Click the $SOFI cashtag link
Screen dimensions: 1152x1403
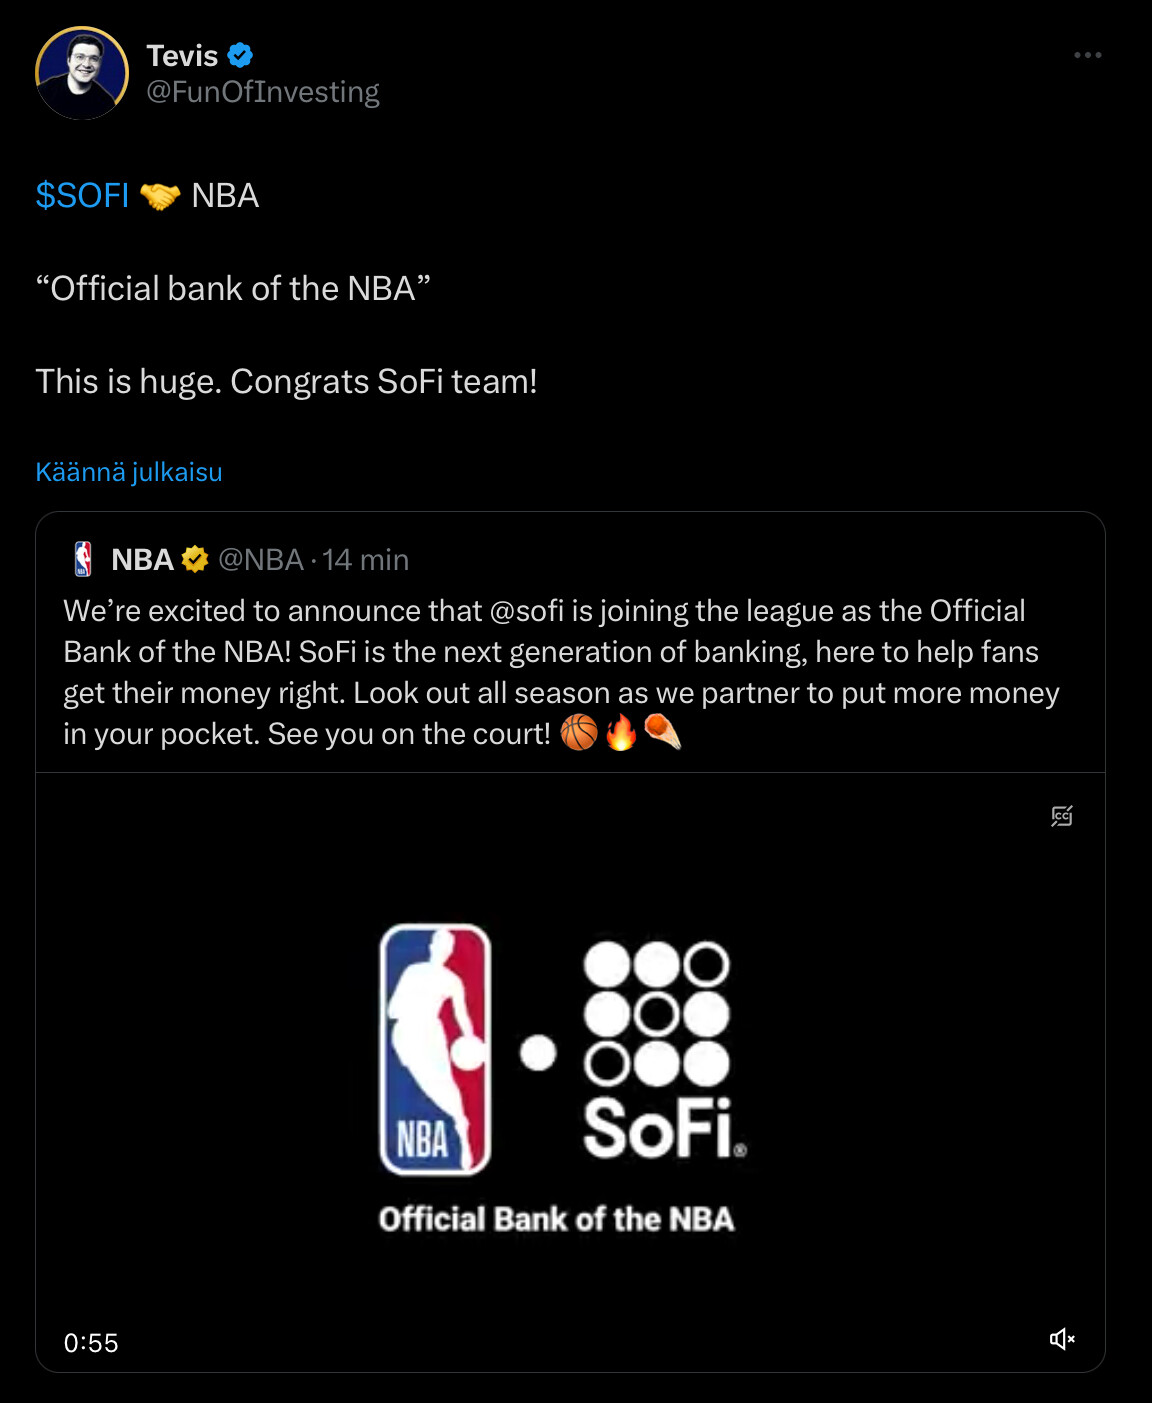click(x=82, y=195)
